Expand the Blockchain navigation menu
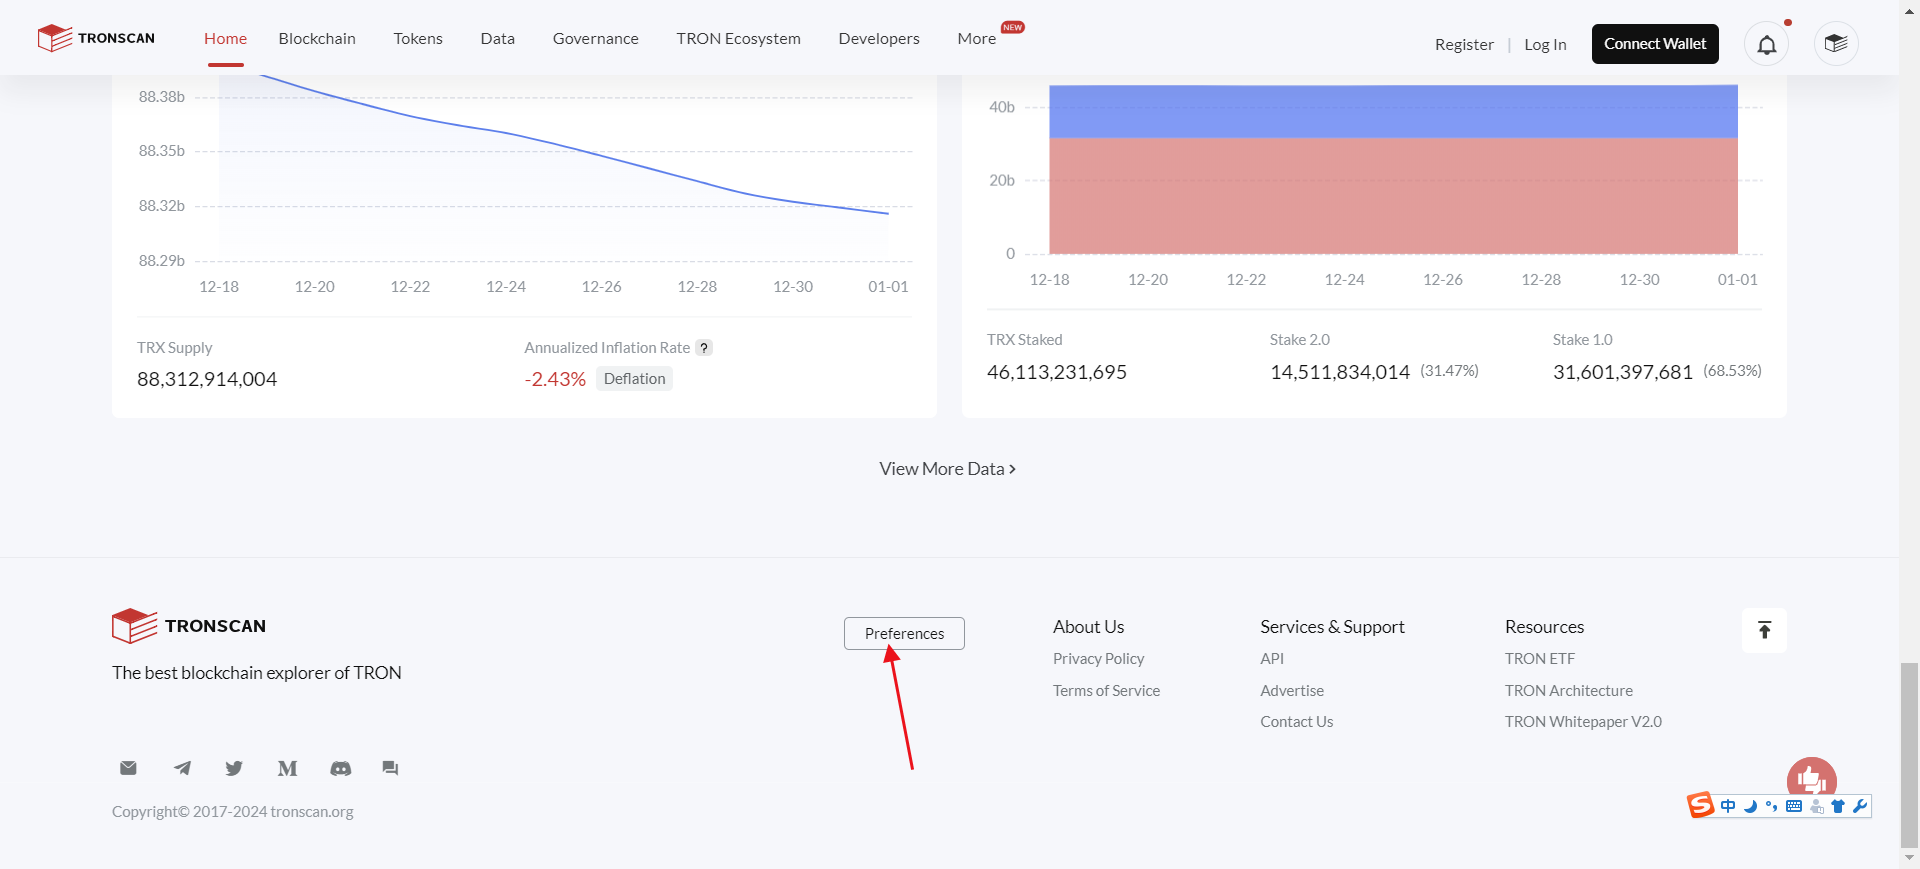The width and height of the screenshot is (1920, 869). point(317,38)
